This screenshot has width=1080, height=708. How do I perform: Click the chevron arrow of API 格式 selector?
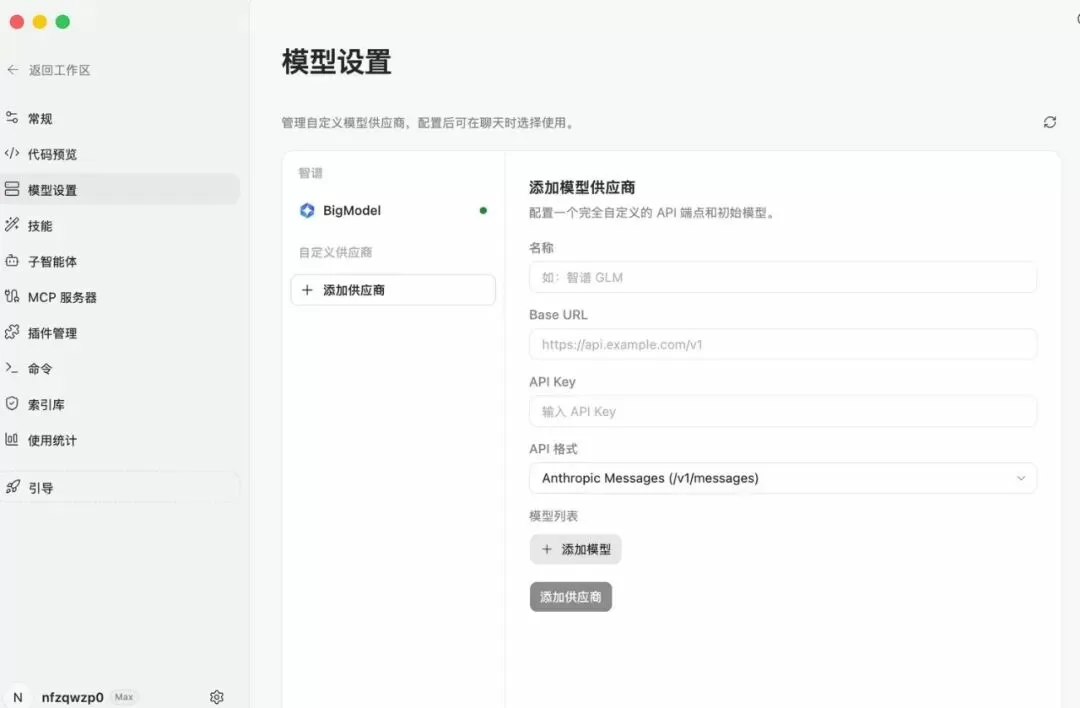click(1021, 478)
